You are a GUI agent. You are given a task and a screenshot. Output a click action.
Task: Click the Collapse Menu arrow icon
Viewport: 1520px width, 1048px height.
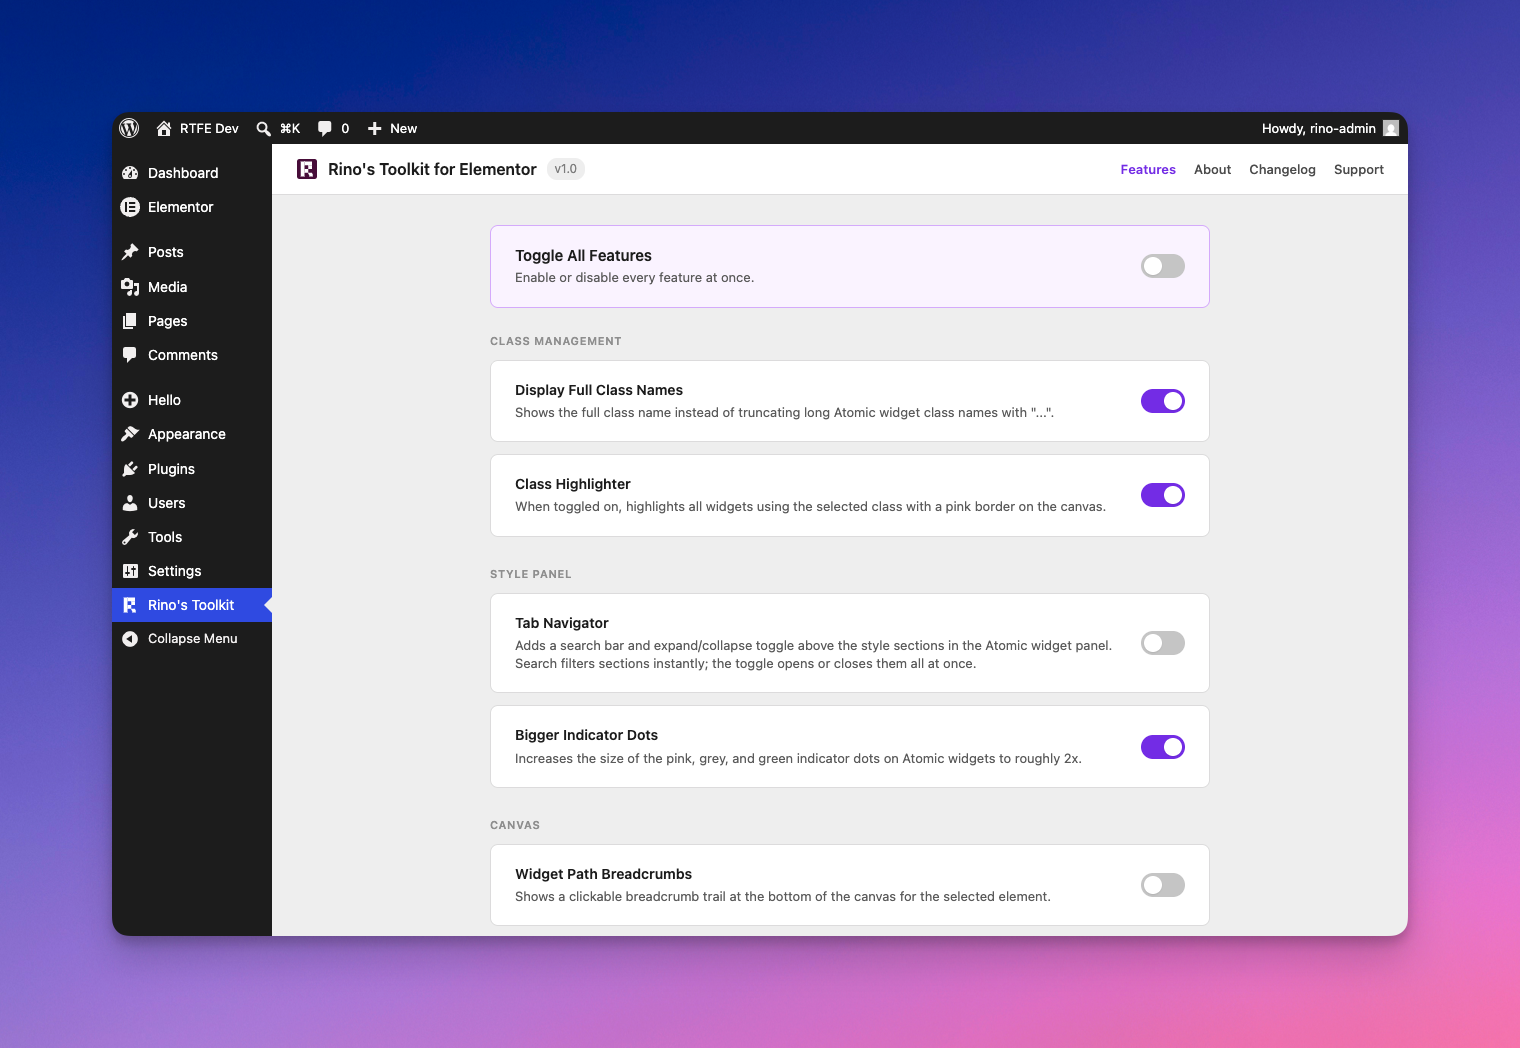(130, 639)
